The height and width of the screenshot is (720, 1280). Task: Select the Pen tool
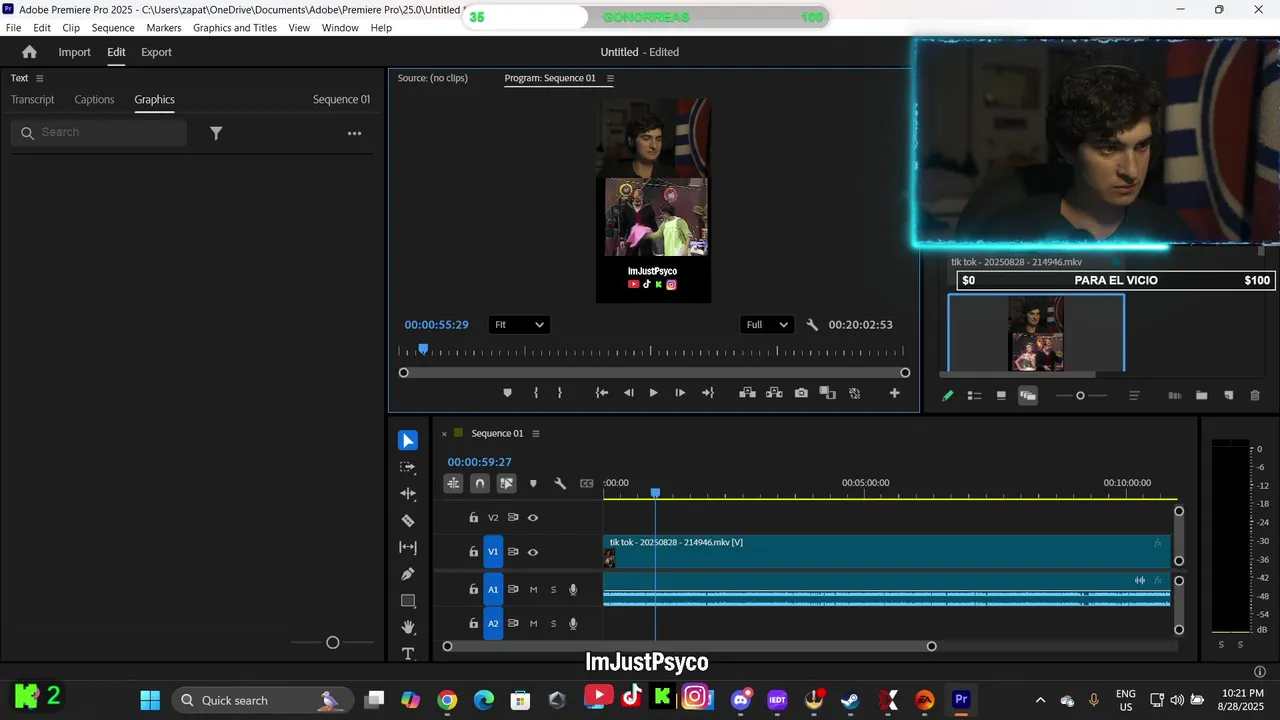(408, 574)
